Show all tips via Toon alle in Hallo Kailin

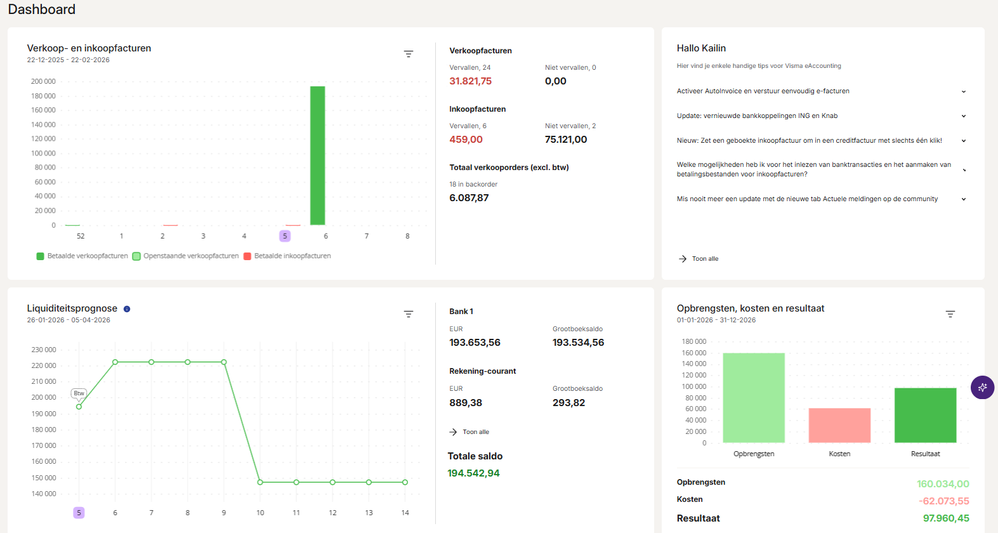705,259
